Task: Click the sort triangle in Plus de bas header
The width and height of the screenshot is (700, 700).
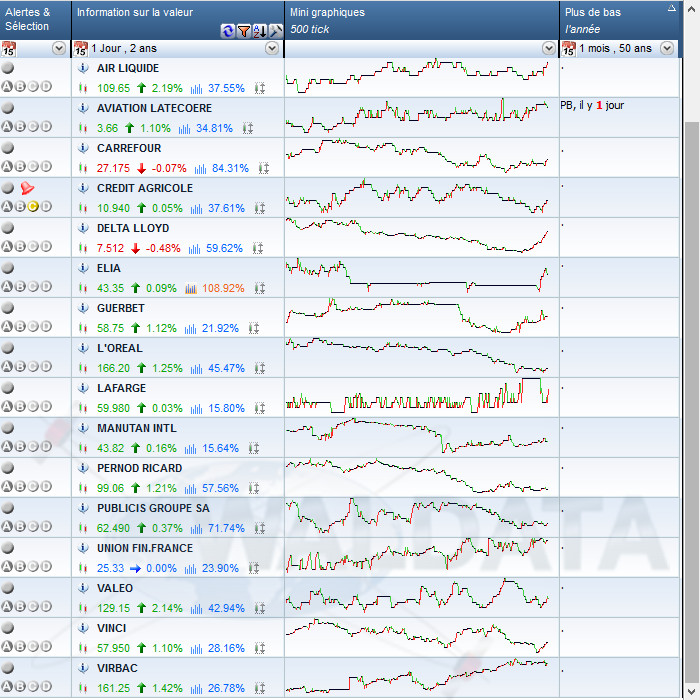Action: (x=672, y=8)
